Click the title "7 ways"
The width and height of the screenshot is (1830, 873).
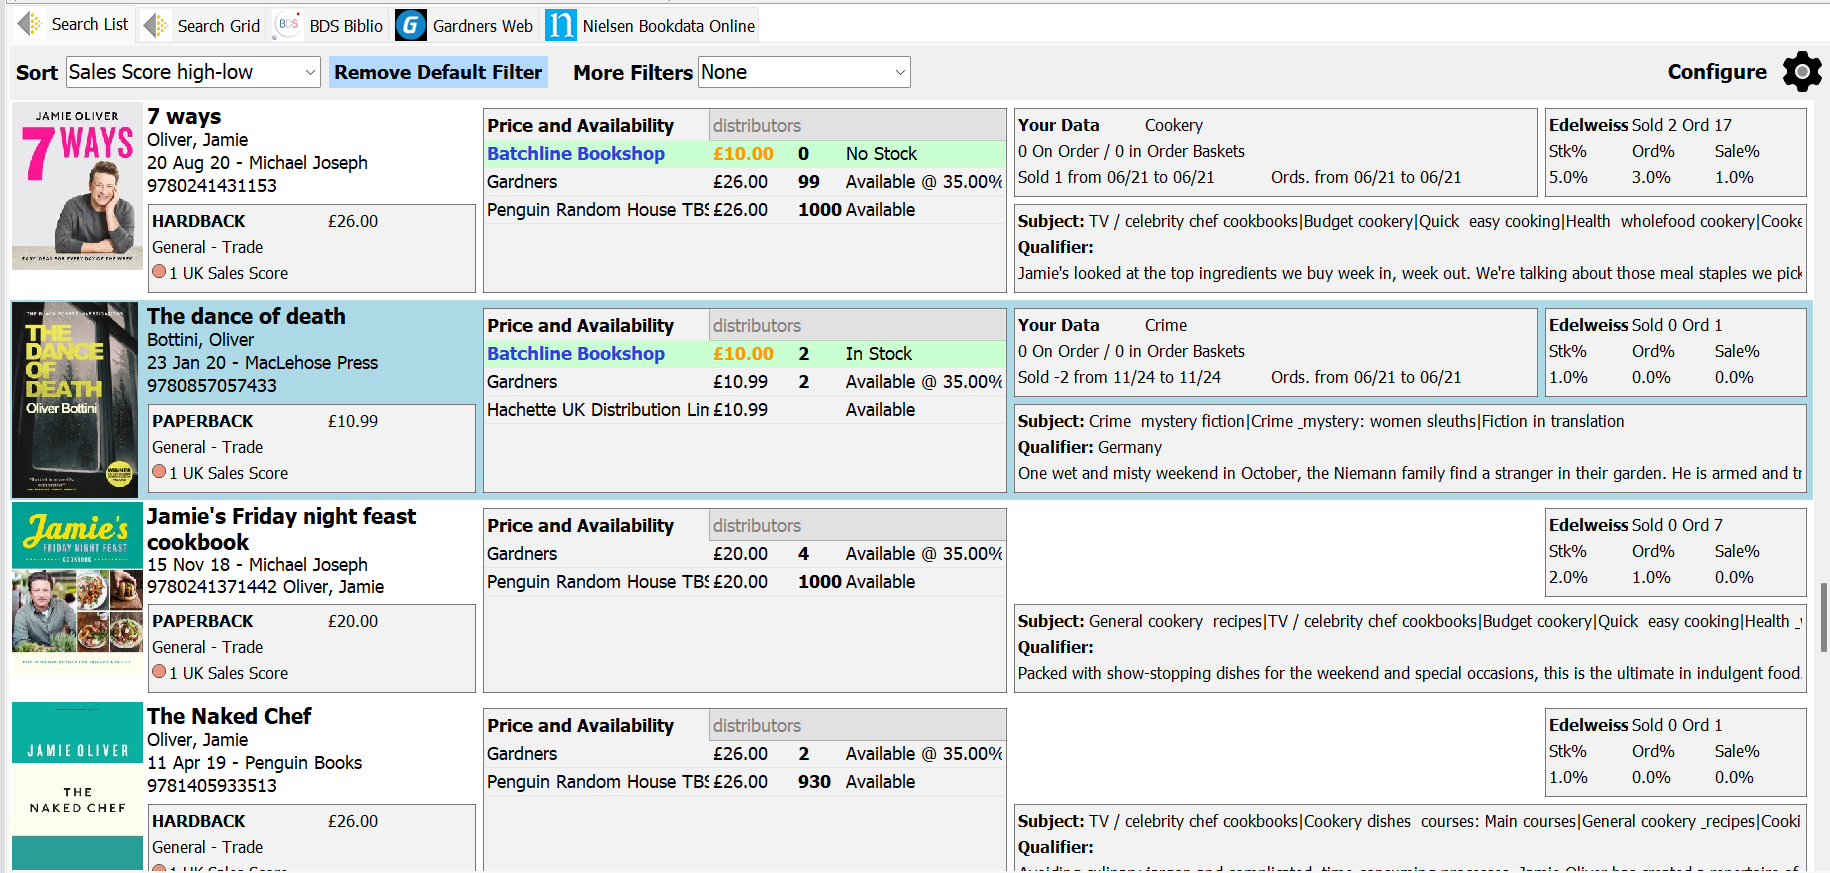(x=184, y=117)
